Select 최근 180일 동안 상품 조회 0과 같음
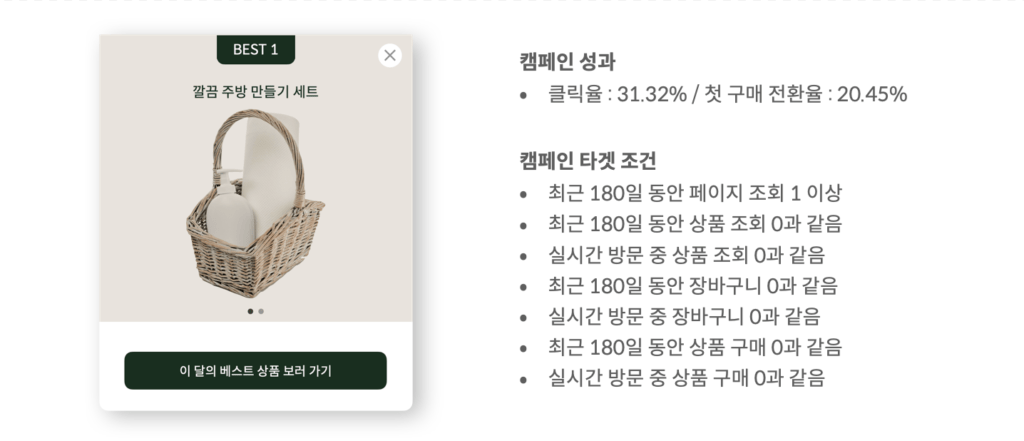This screenshot has height=441, width=1024. [x=695, y=224]
